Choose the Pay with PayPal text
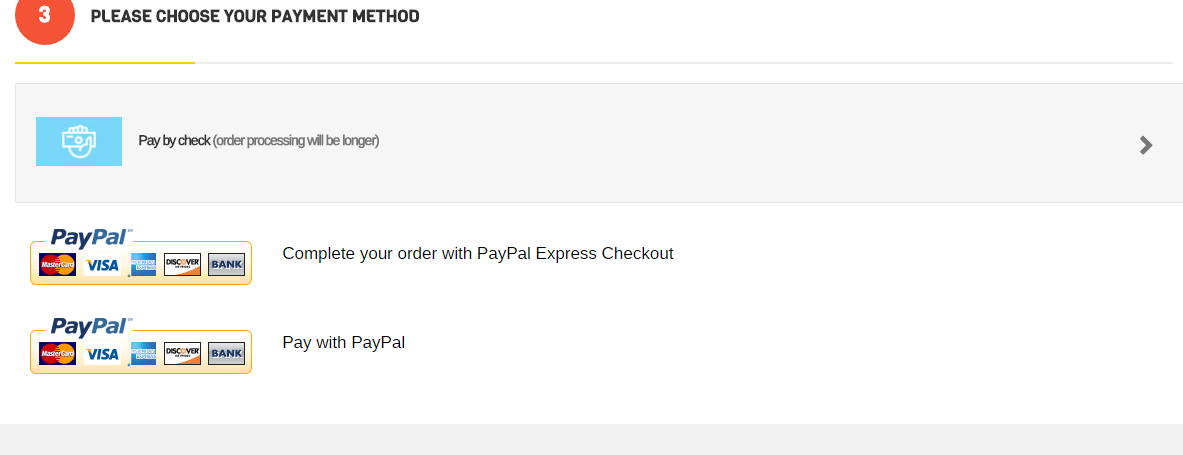 pyautogui.click(x=343, y=343)
